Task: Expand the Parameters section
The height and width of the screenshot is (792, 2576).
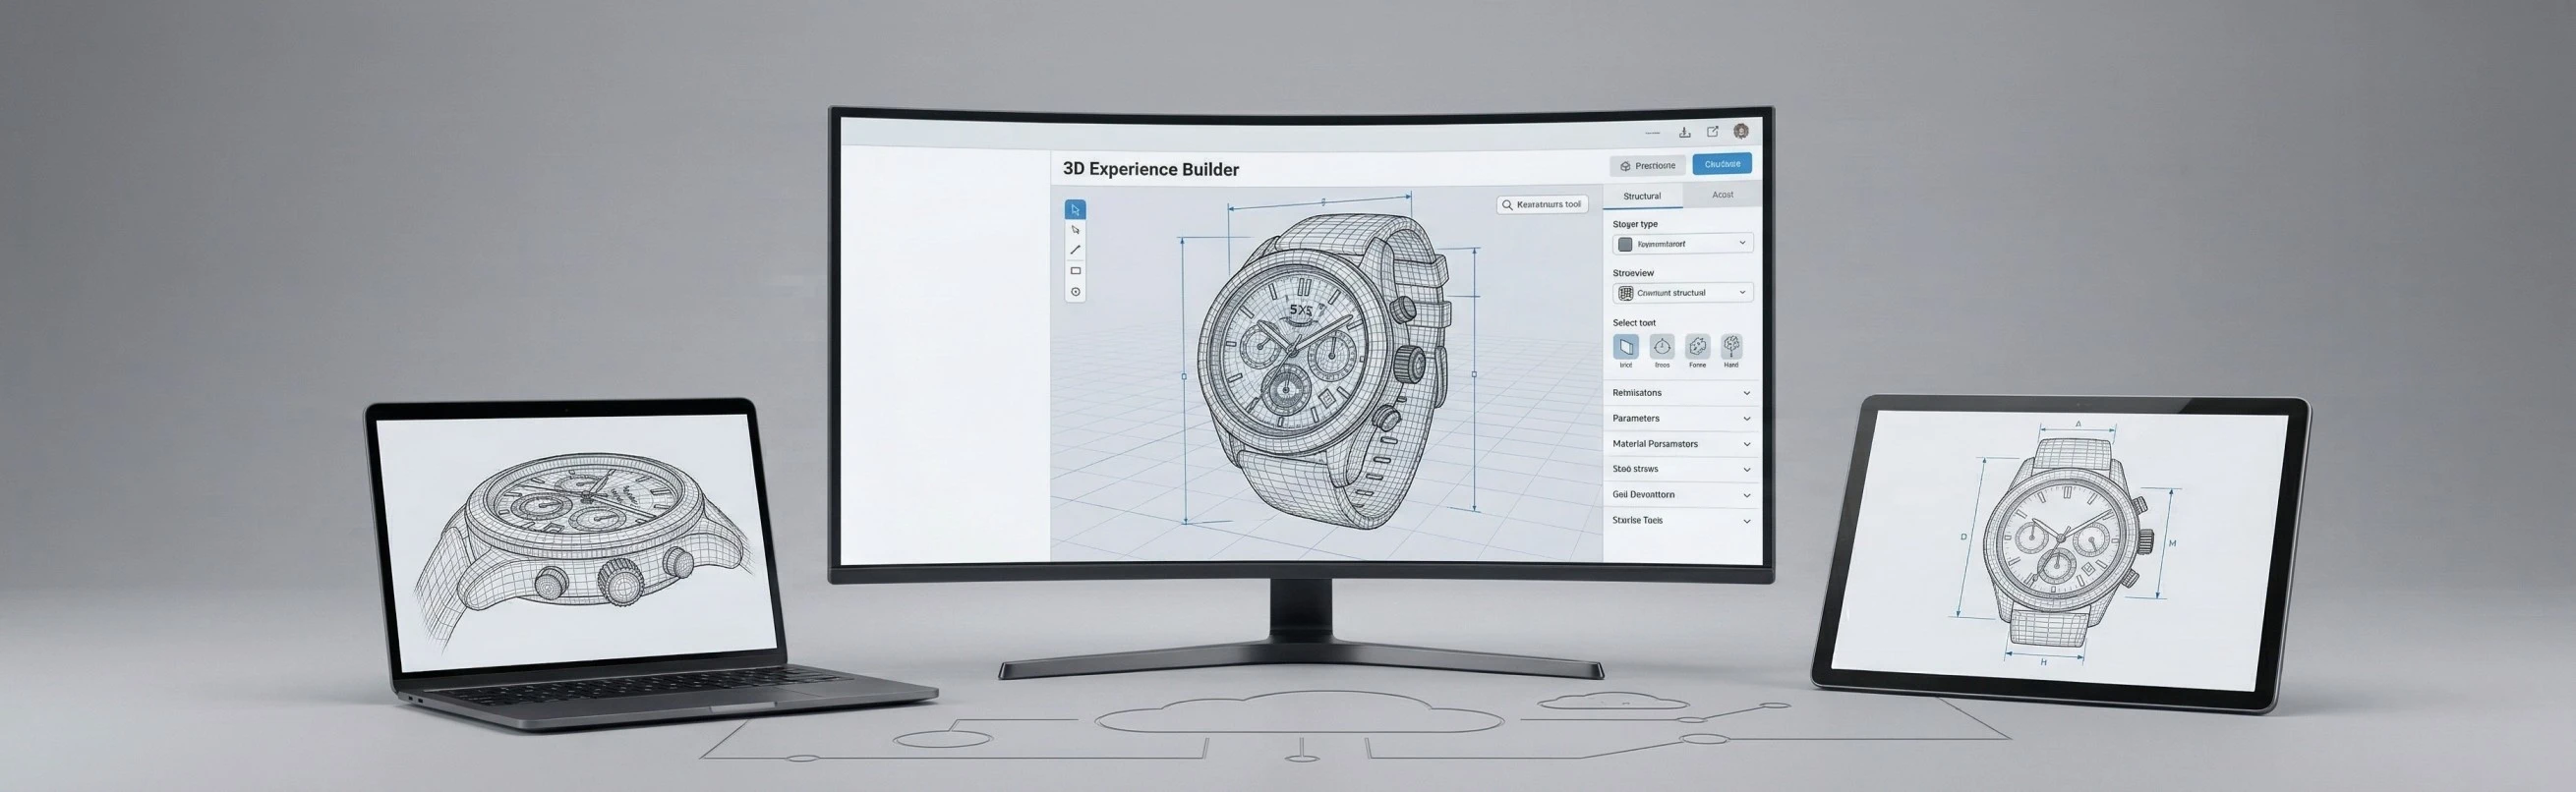Action: tap(1680, 418)
